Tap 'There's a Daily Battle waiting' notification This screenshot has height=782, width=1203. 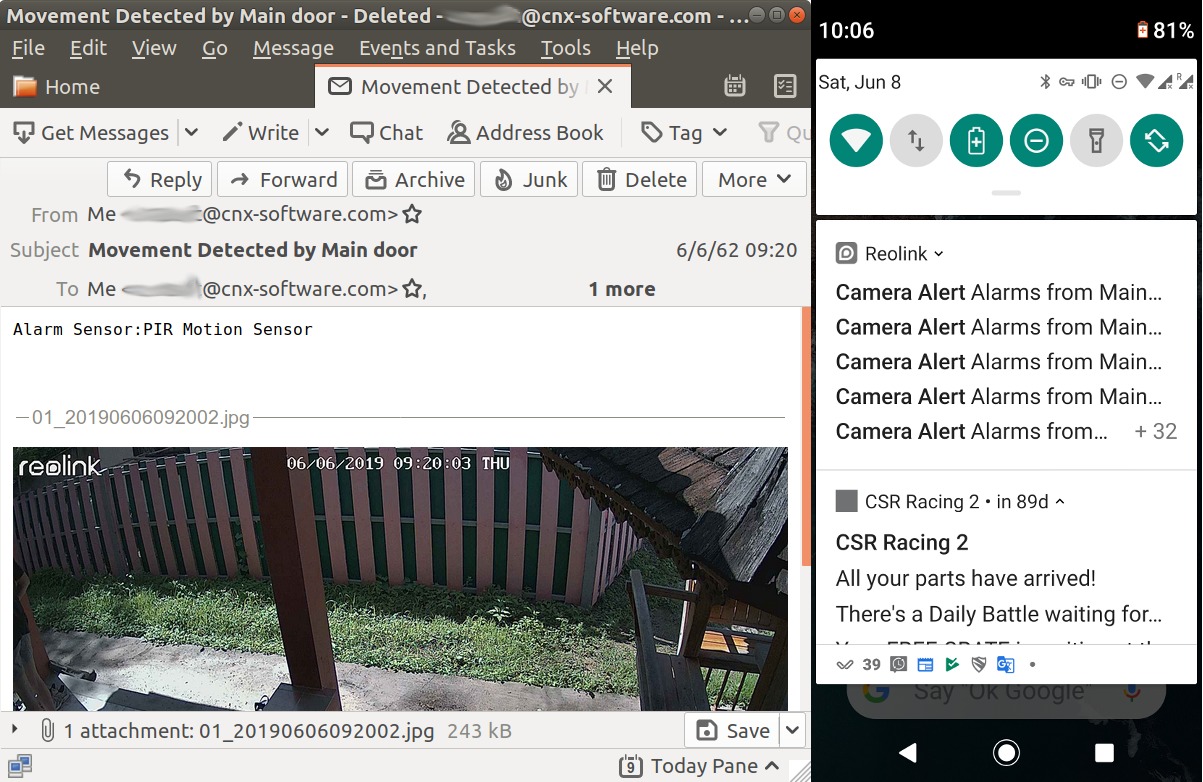999,614
